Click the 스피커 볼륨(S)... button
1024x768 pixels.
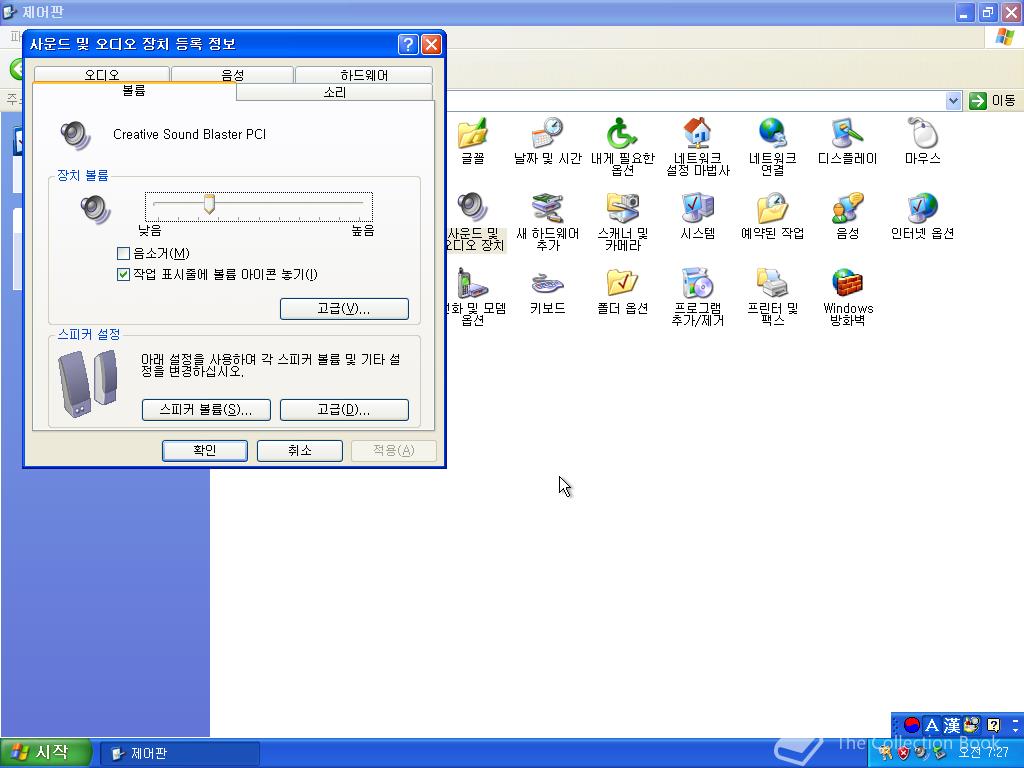pos(206,409)
